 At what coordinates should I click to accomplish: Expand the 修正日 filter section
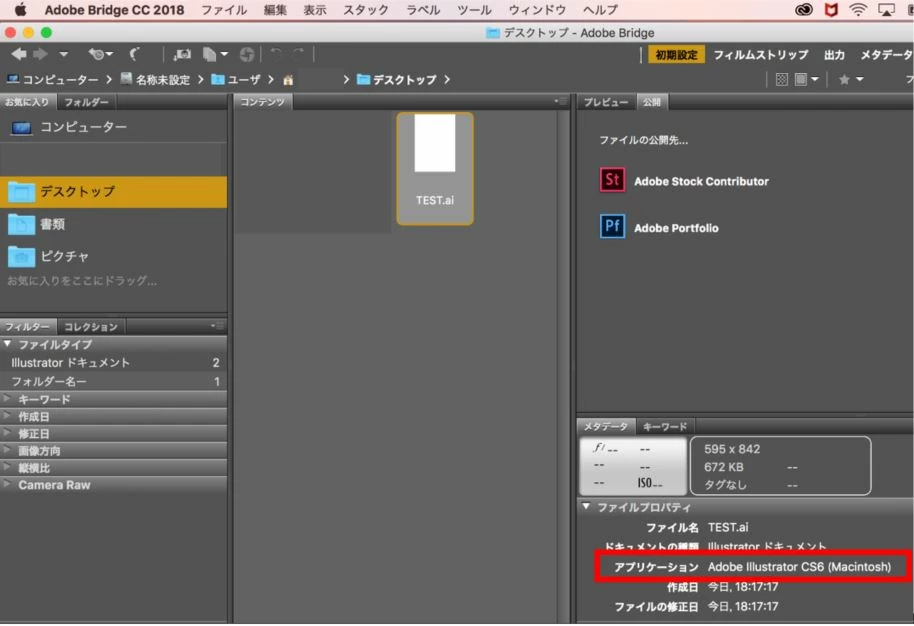click(8, 433)
